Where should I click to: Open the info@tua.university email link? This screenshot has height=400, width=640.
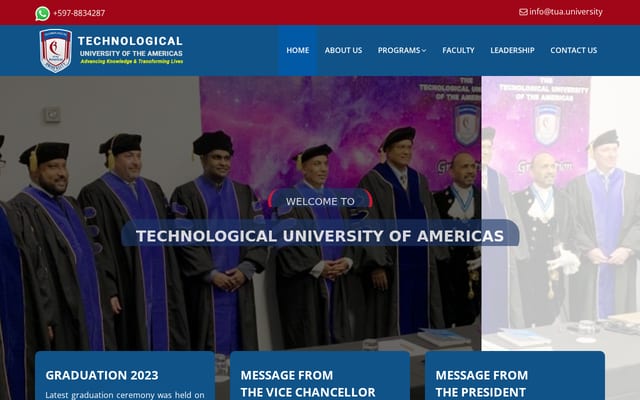click(566, 12)
